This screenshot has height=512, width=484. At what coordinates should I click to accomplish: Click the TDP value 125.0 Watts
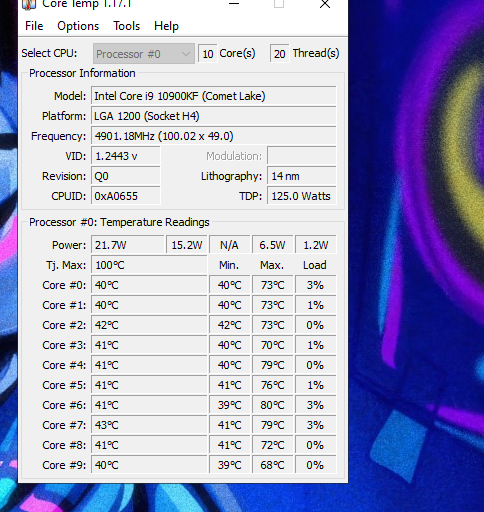(302, 196)
